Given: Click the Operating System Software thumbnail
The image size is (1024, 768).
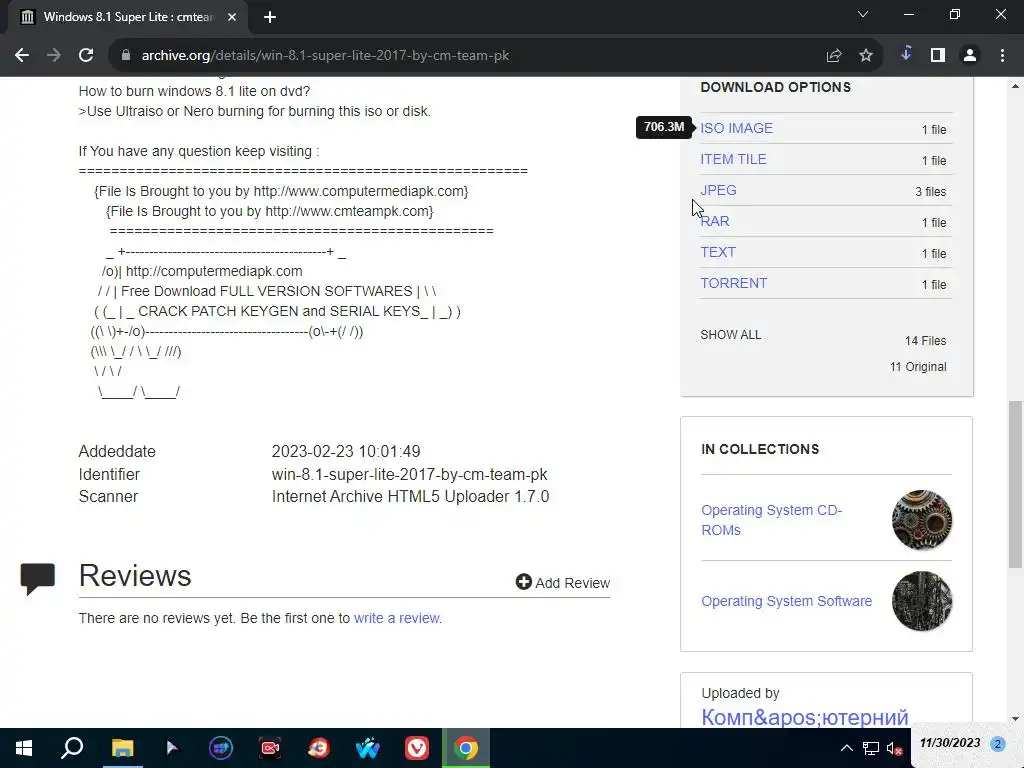Looking at the screenshot, I should (x=921, y=601).
